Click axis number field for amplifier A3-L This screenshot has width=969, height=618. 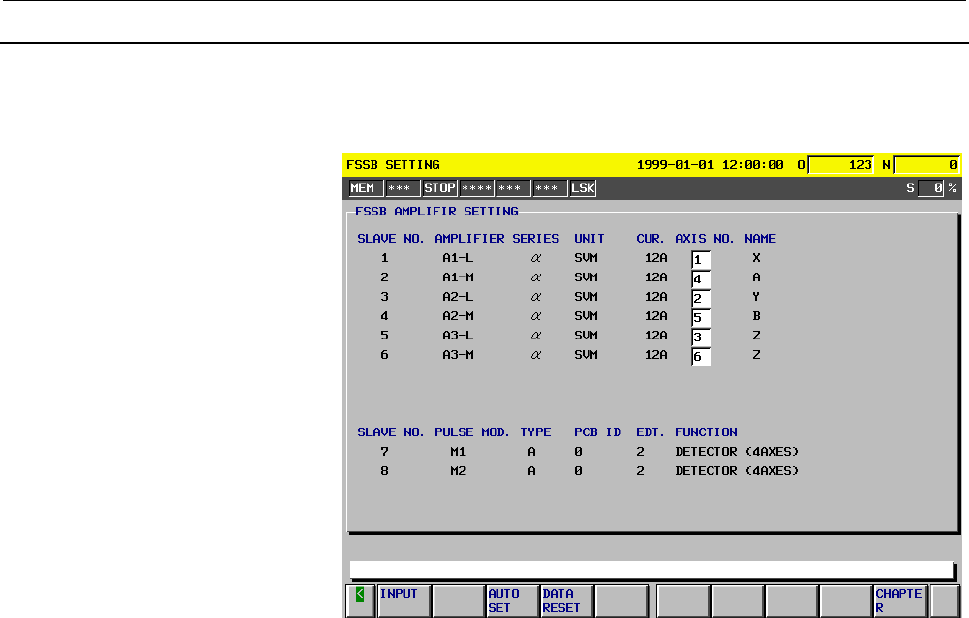coord(701,336)
